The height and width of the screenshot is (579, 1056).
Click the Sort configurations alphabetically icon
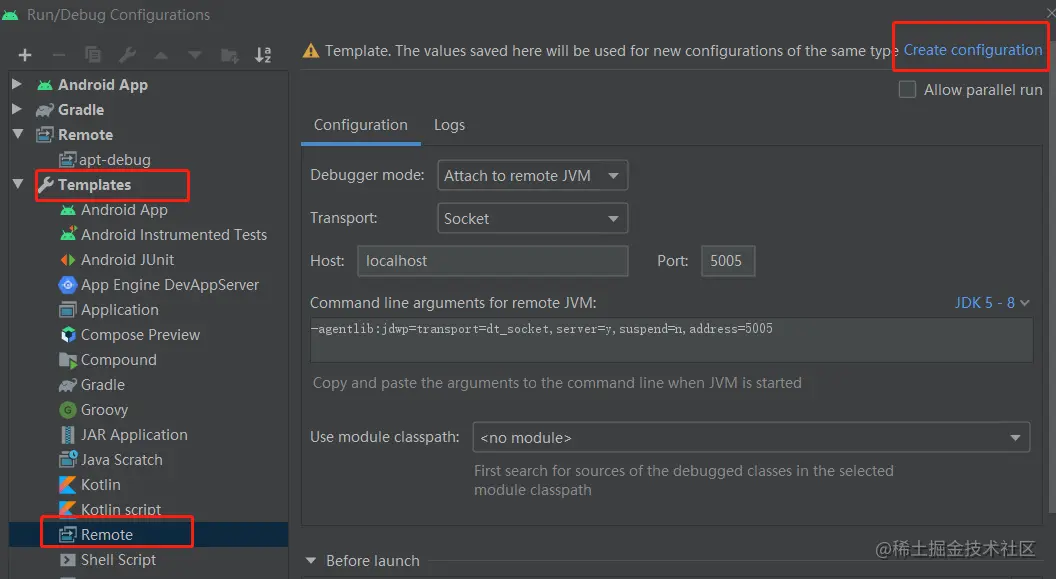pyautogui.click(x=263, y=55)
